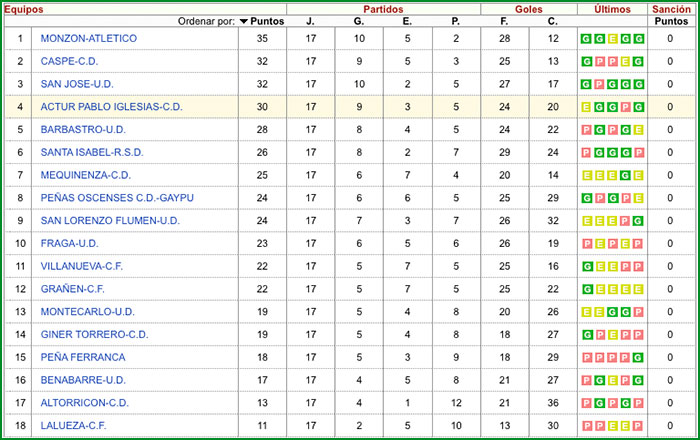
Task: Open the MONZON-ATLETICO team link
Action: [89, 39]
